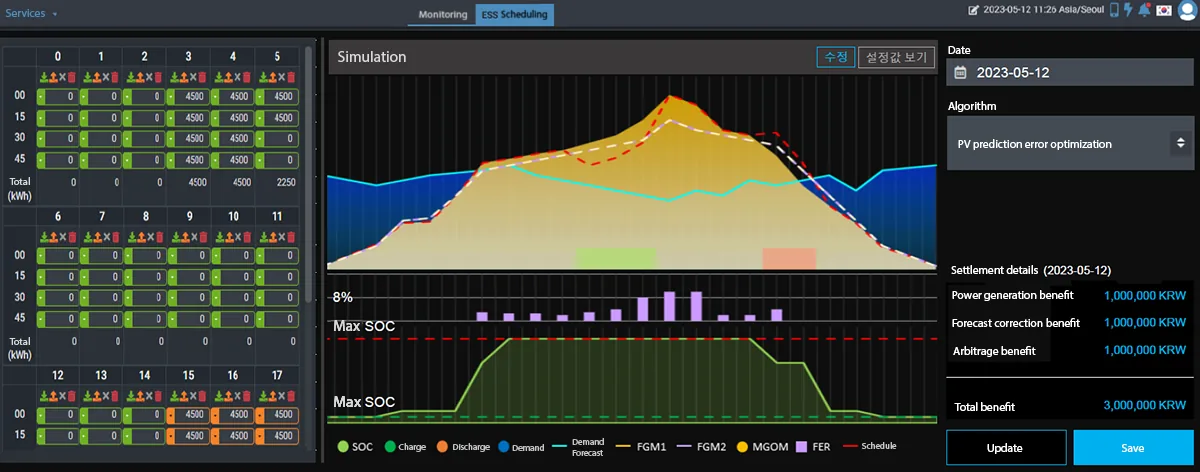Click the Korean flag language icon
Screen dimensions: 1200x472
[1164, 10]
